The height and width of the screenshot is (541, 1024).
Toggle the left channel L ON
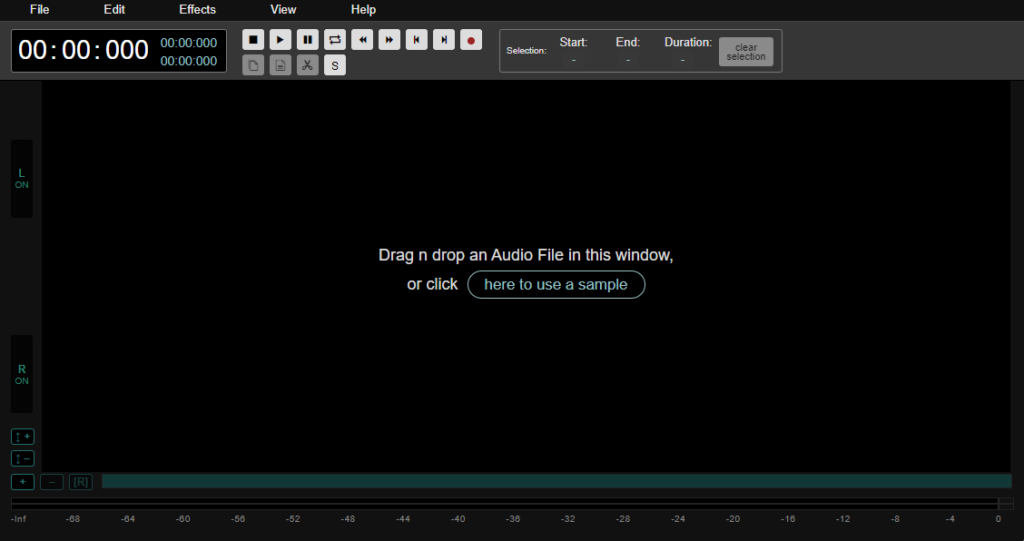click(22, 178)
